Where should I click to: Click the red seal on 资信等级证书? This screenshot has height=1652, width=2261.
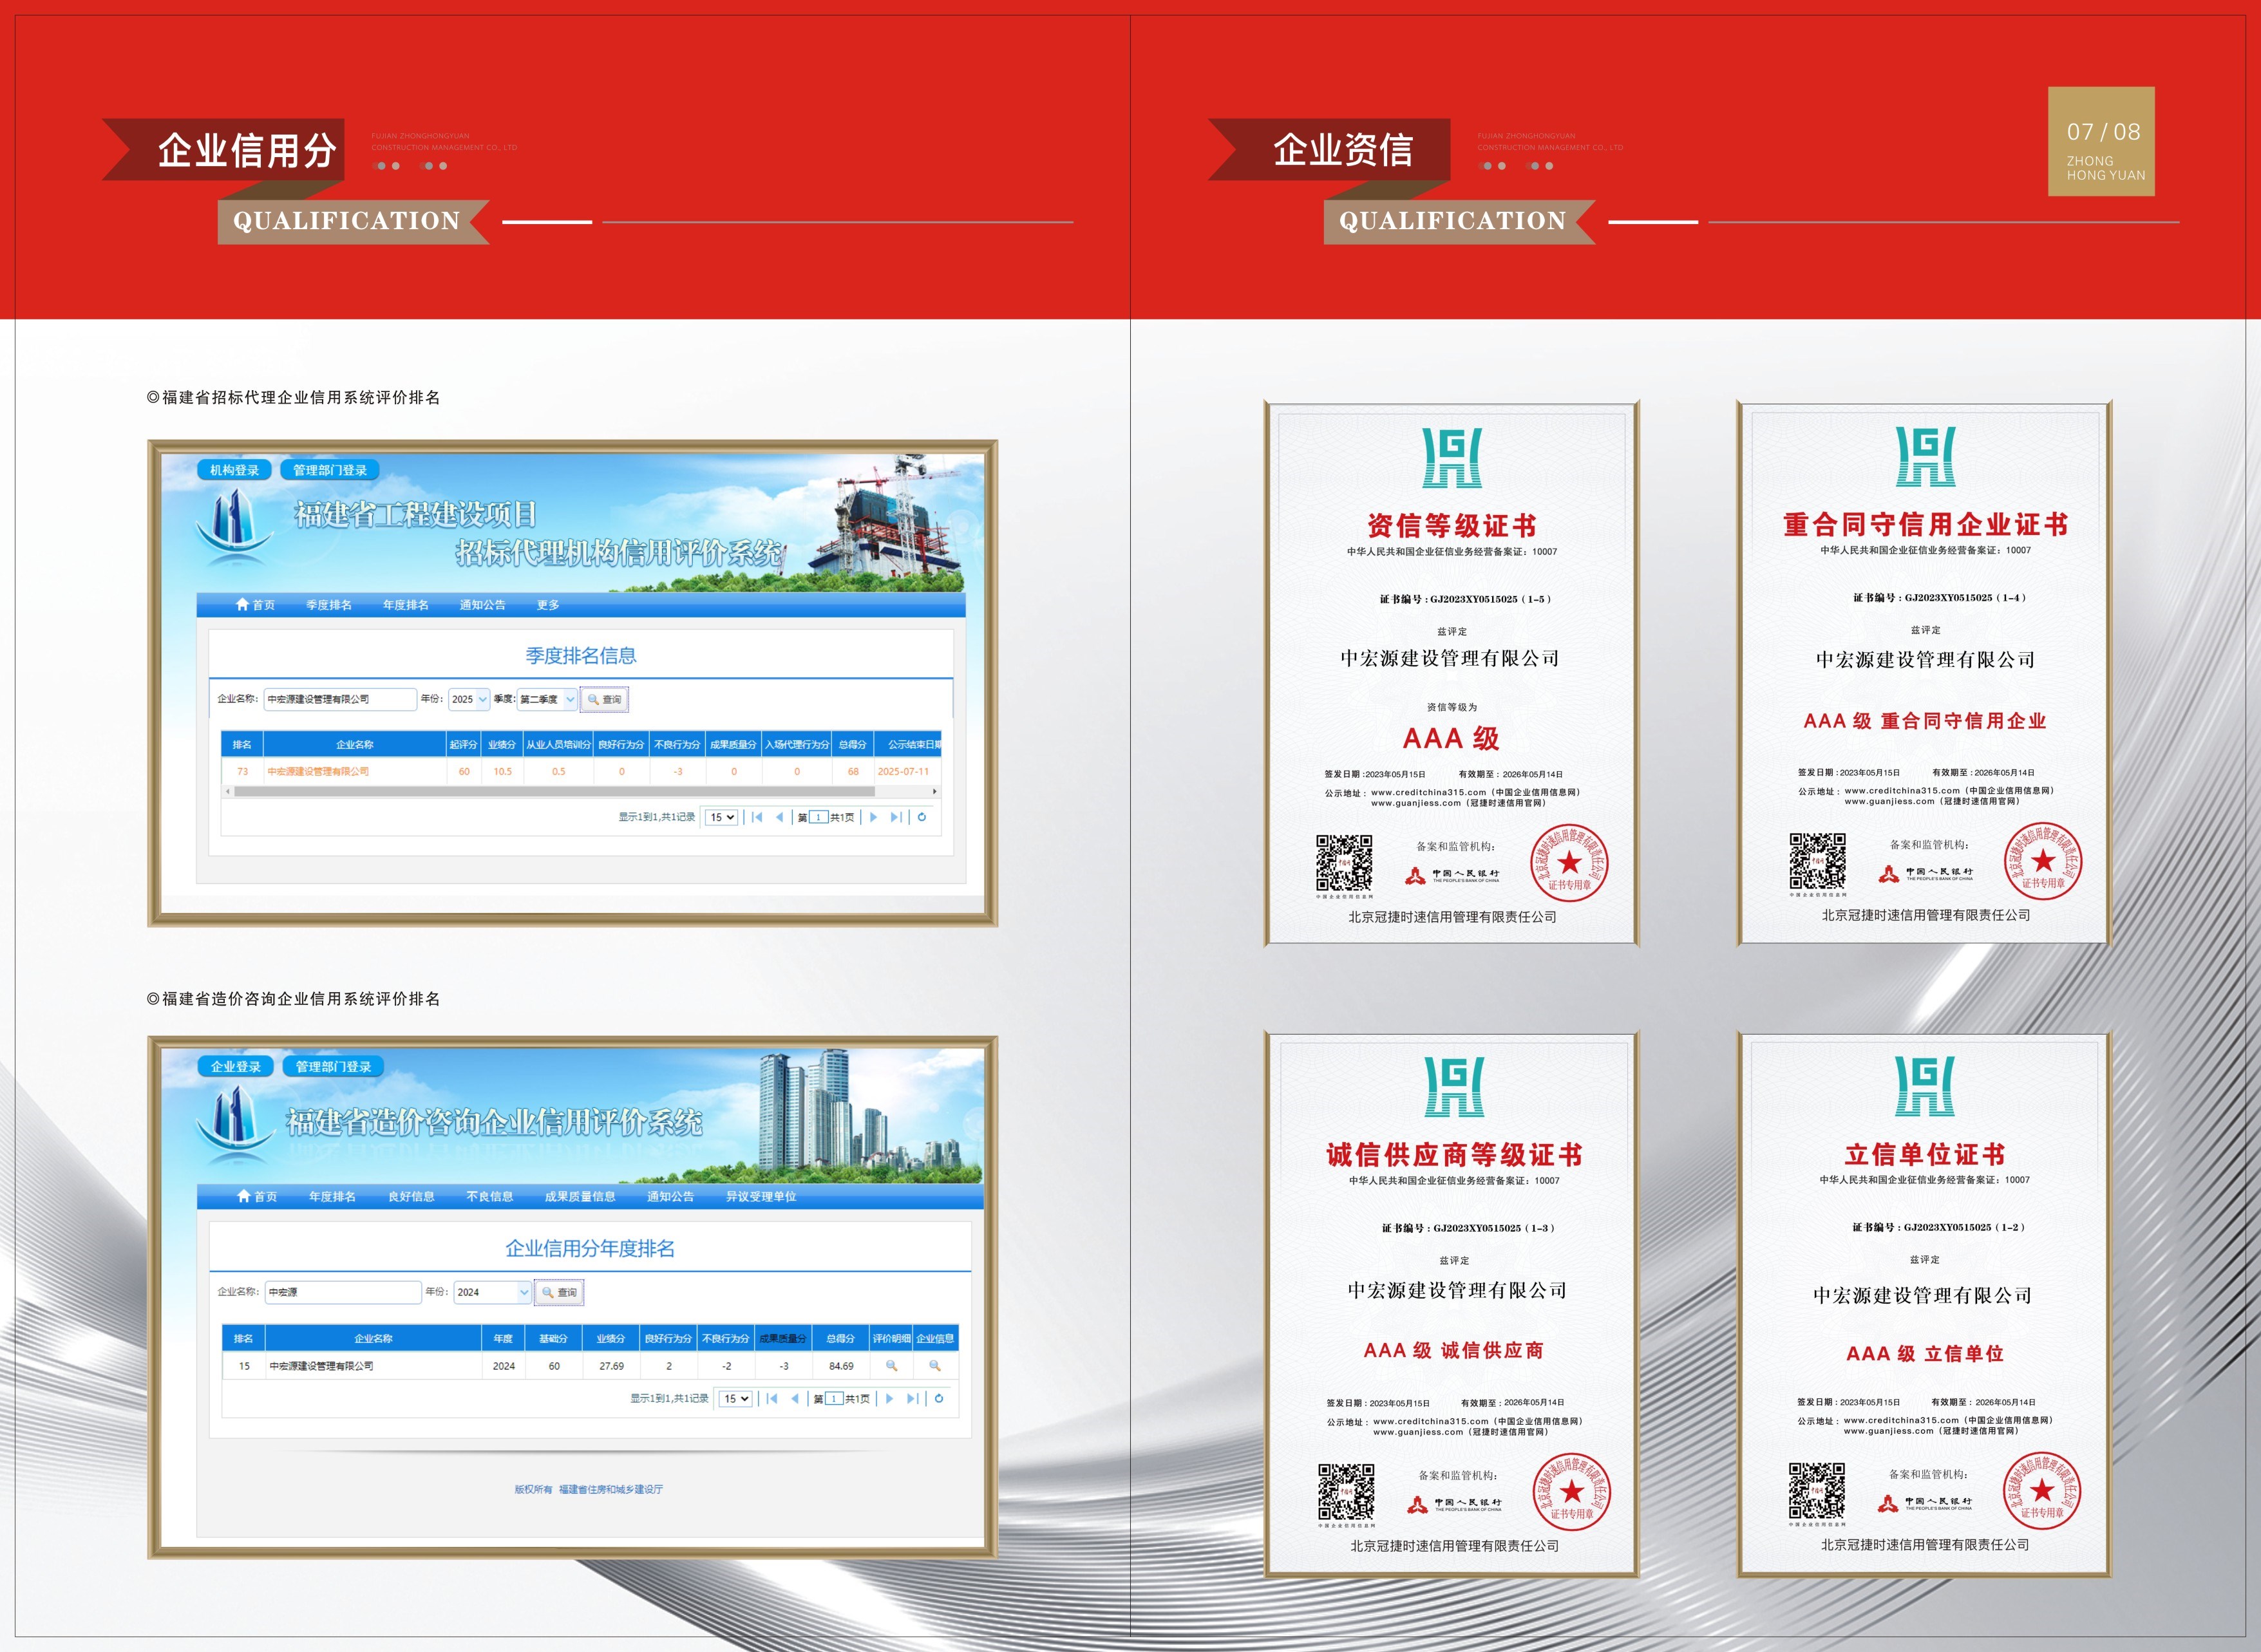point(1569,863)
